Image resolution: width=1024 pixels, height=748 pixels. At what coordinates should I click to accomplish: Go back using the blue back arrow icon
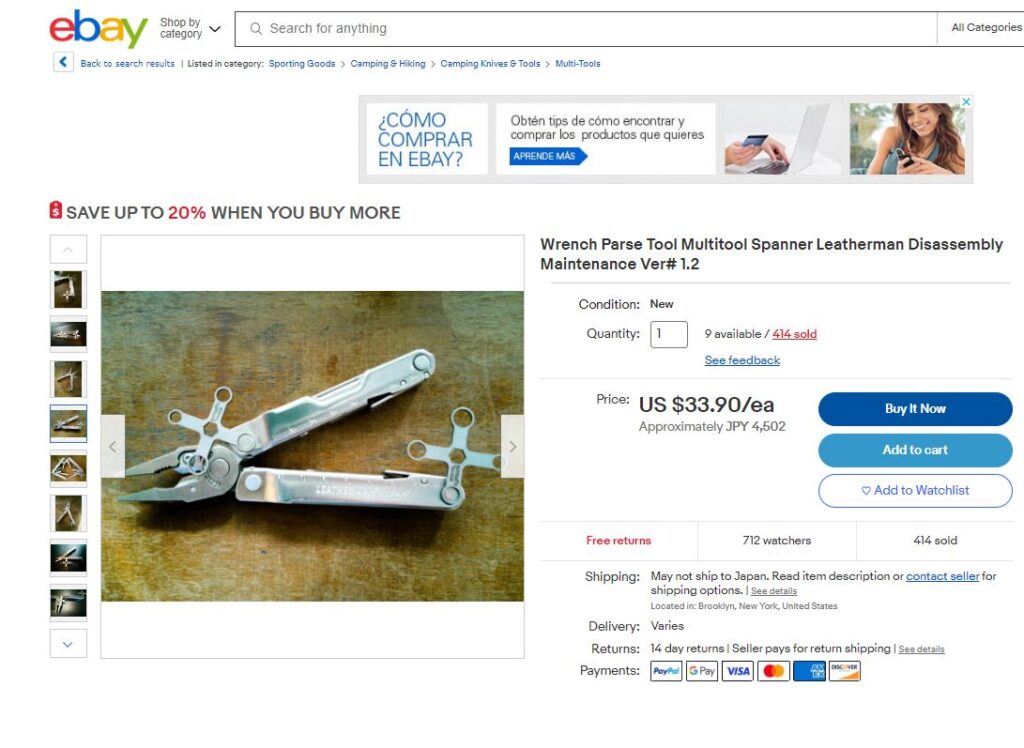63,63
